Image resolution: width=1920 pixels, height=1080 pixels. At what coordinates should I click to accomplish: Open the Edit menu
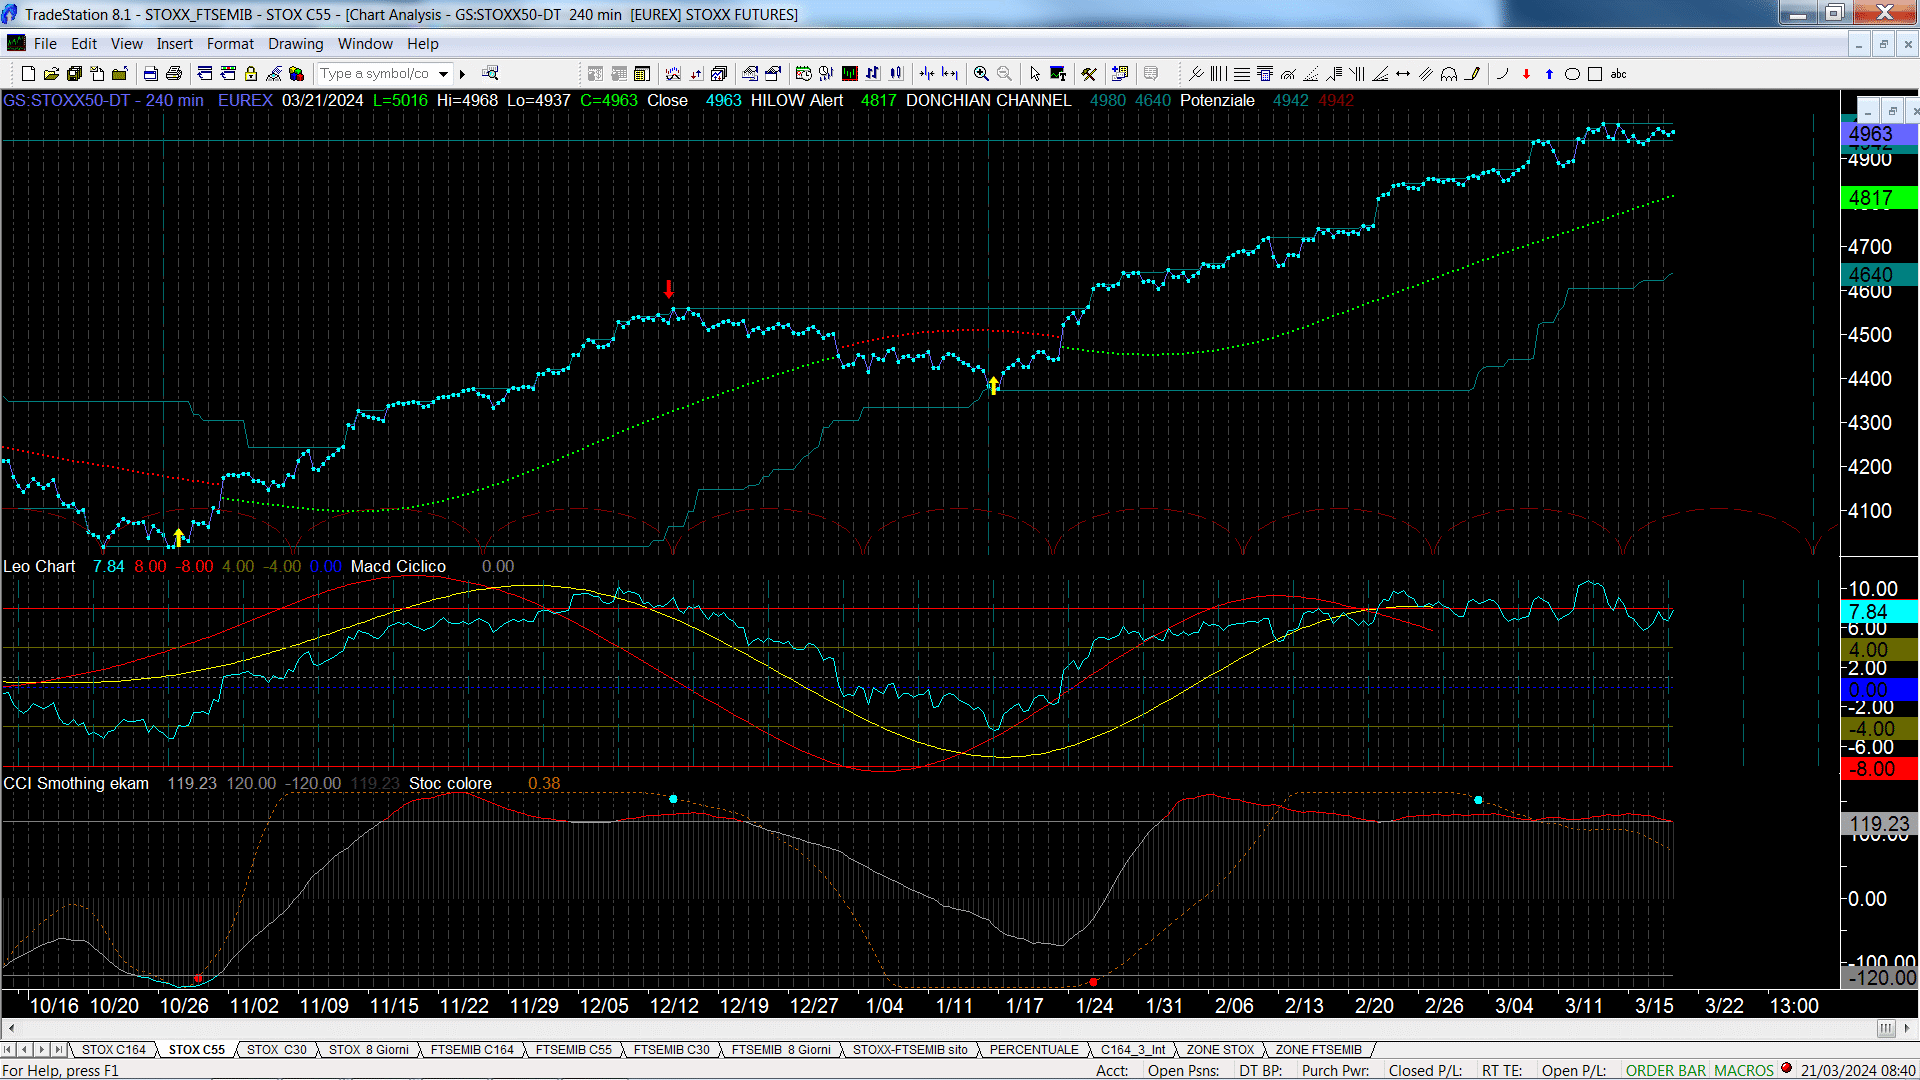[84, 44]
